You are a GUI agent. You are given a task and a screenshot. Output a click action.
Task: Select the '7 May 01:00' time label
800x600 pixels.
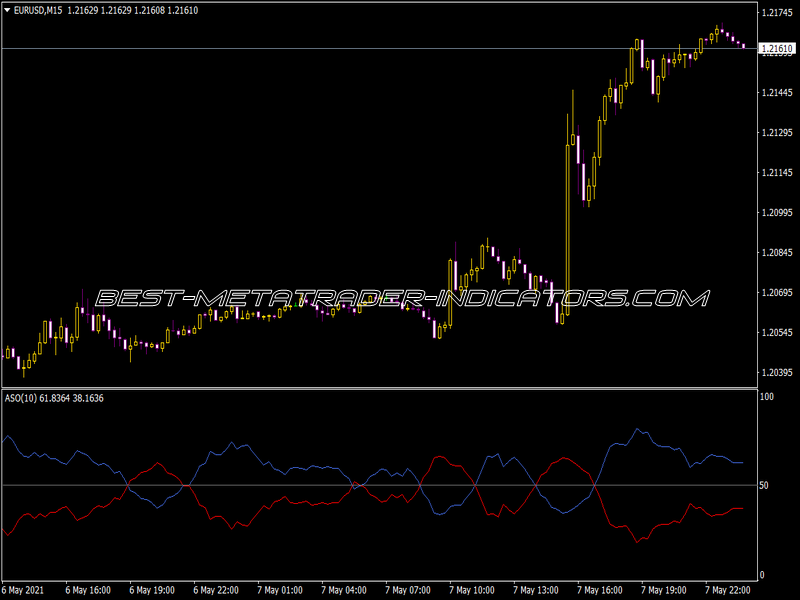280,590
